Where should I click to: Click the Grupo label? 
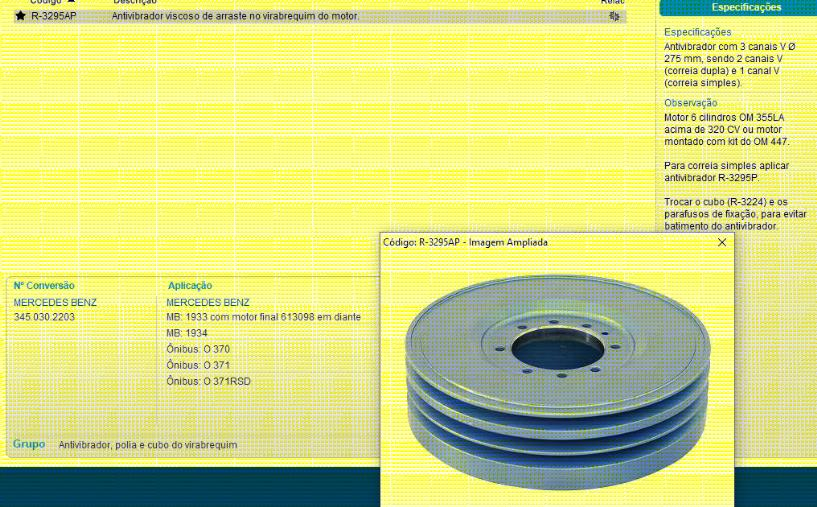(x=29, y=444)
